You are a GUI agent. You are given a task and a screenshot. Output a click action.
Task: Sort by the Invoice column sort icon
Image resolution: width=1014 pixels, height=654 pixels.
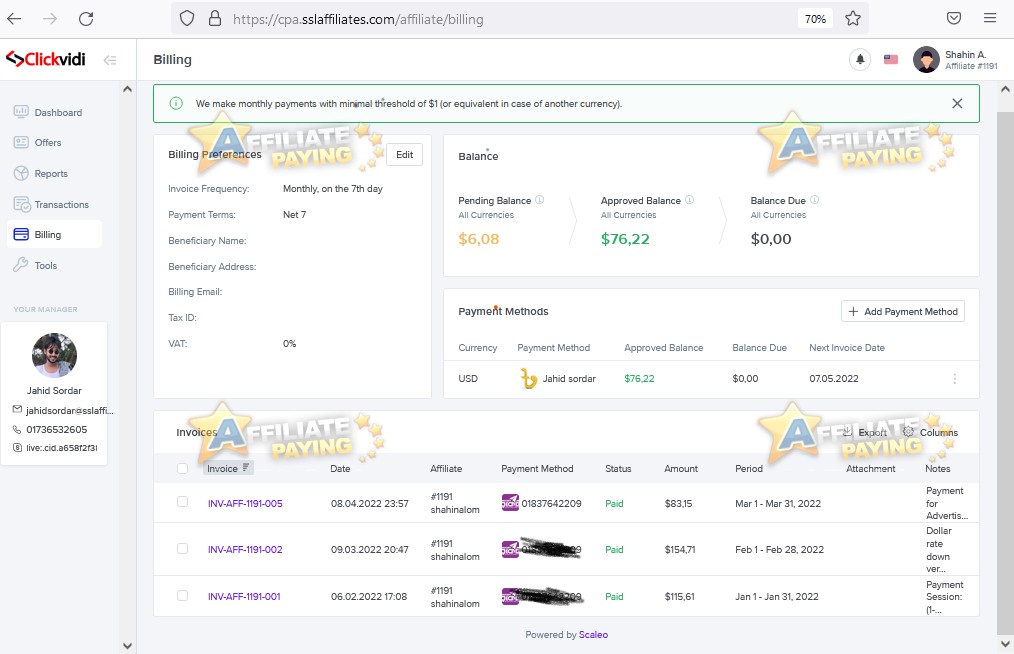tap(246, 468)
